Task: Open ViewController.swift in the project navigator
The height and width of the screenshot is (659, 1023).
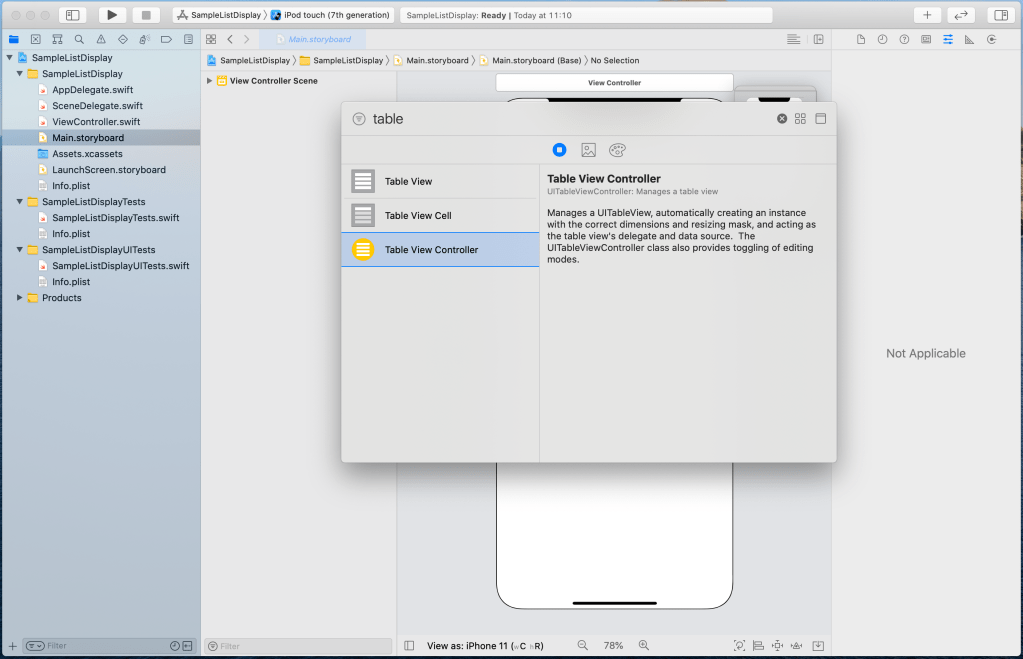Action: [96, 122]
